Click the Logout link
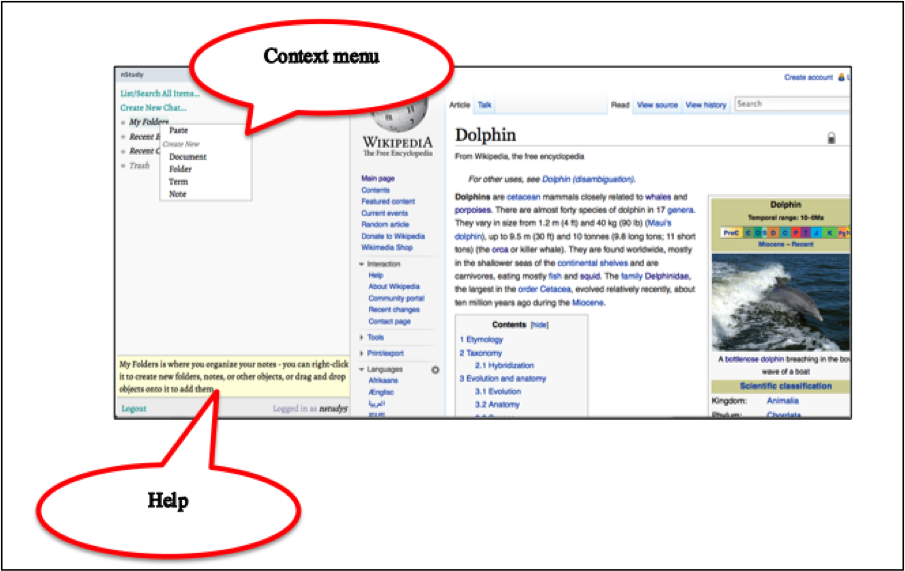Image resolution: width=905 pixels, height=571 pixels. pos(134,409)
